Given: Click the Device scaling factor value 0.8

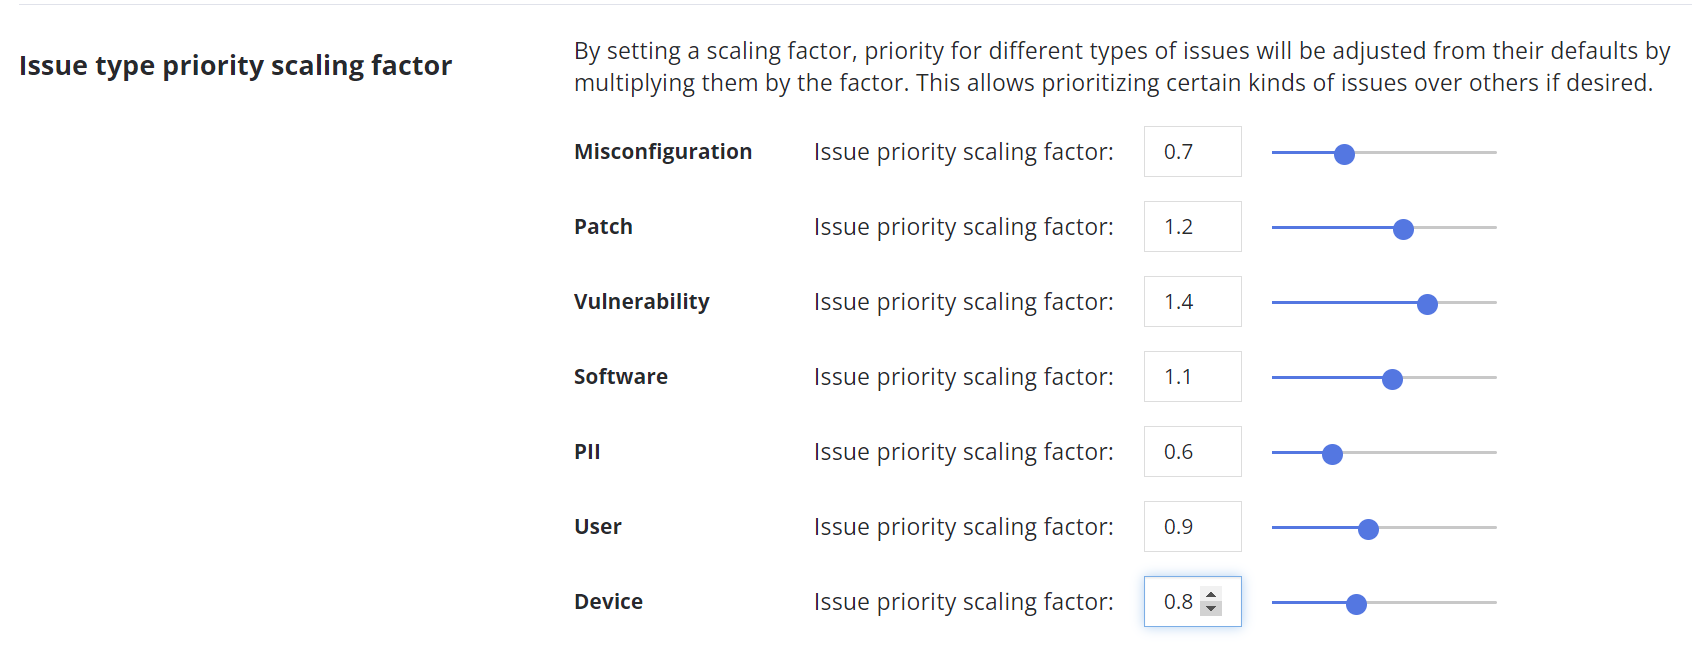Looking at the screenshot, I should [1178, 602].
